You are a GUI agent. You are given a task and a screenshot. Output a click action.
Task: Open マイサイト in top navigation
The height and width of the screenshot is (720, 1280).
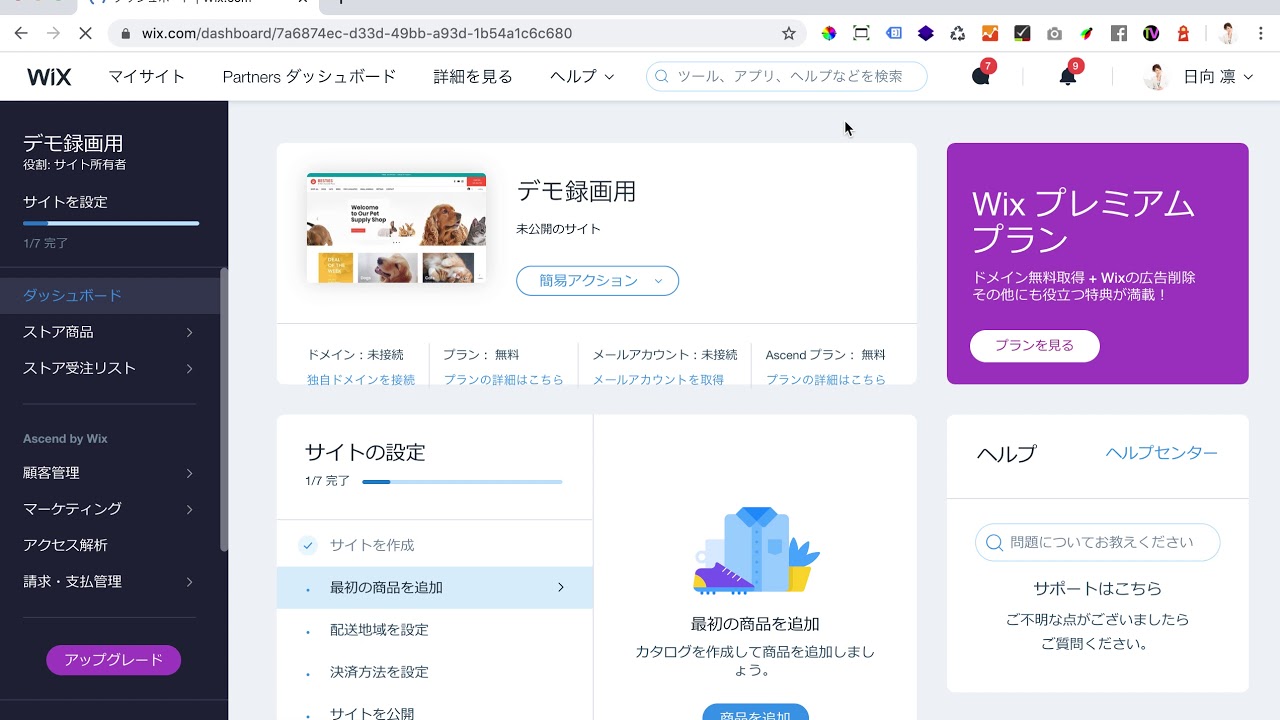click(x=147, y=76)
